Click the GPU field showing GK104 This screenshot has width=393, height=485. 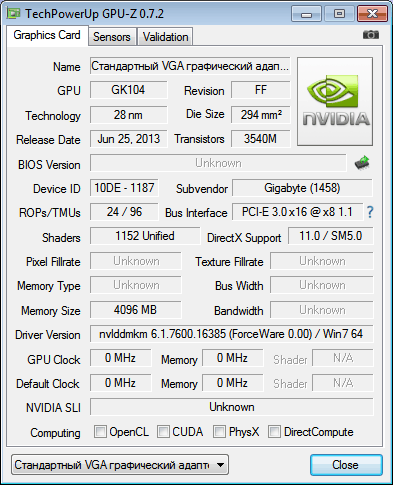[128, 90]
